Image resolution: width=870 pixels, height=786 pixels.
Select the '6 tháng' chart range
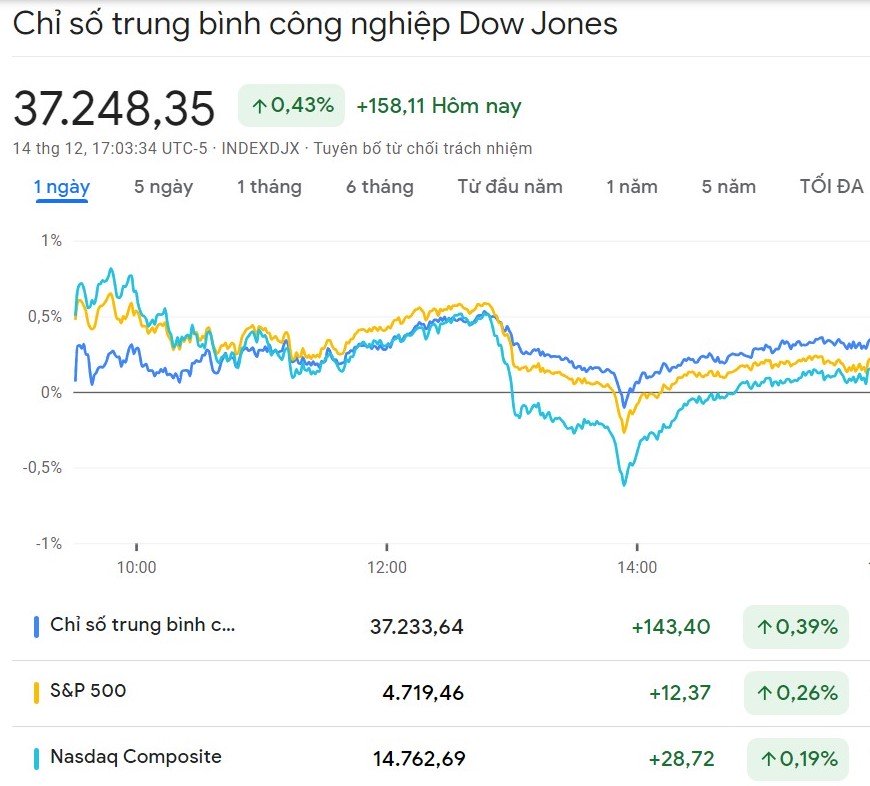[x=379, y=186]
